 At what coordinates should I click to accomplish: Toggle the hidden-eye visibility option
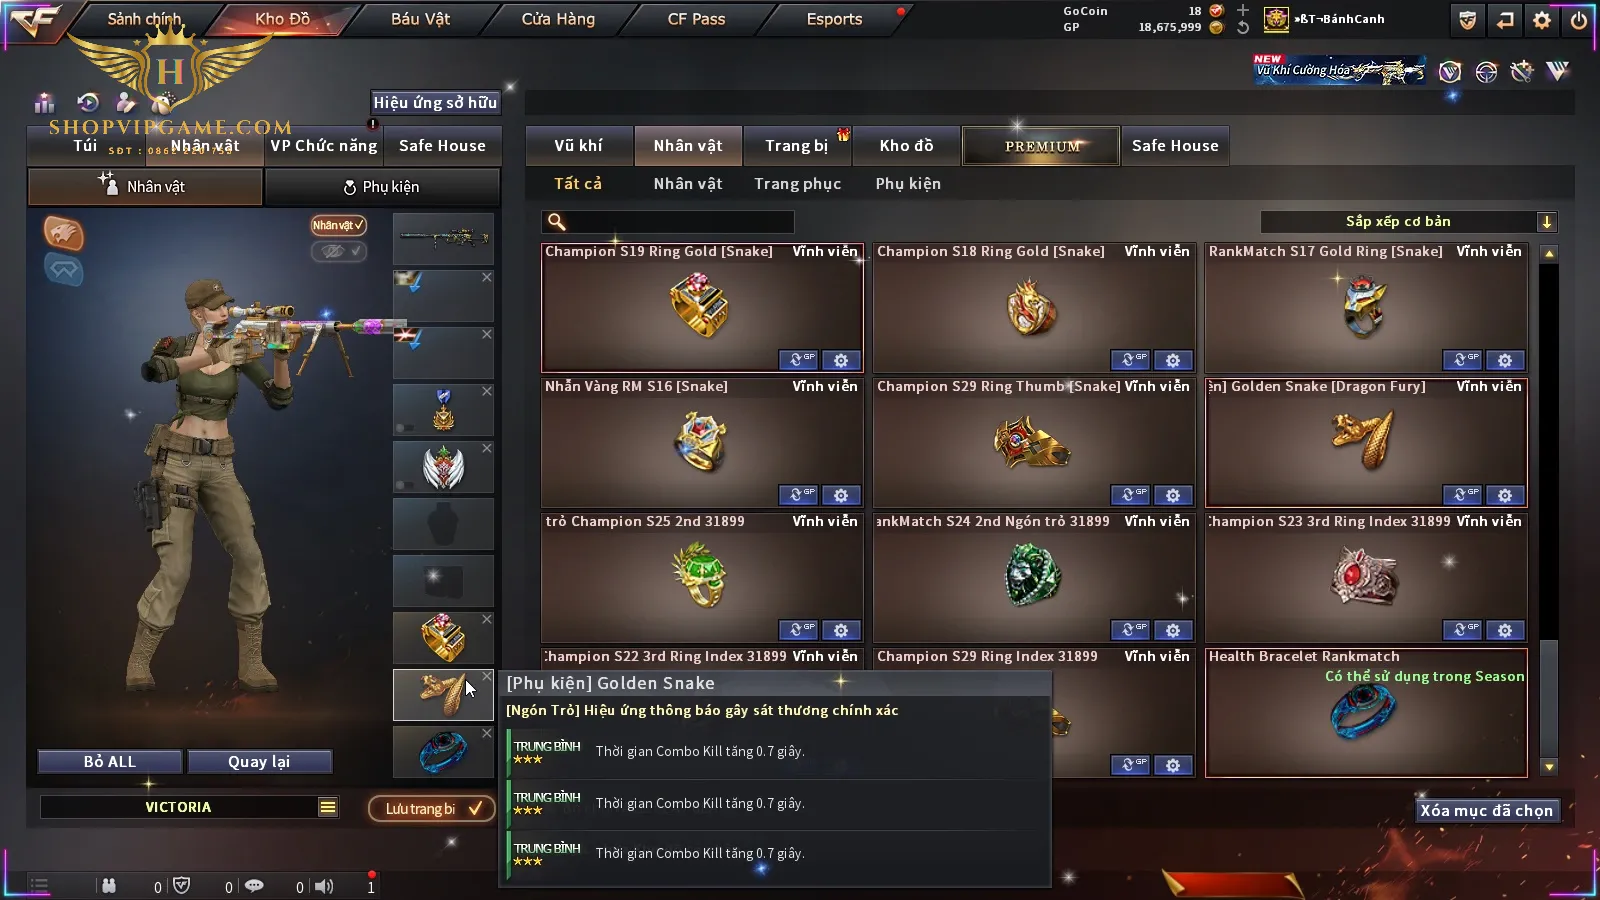(x=338, y=251)
